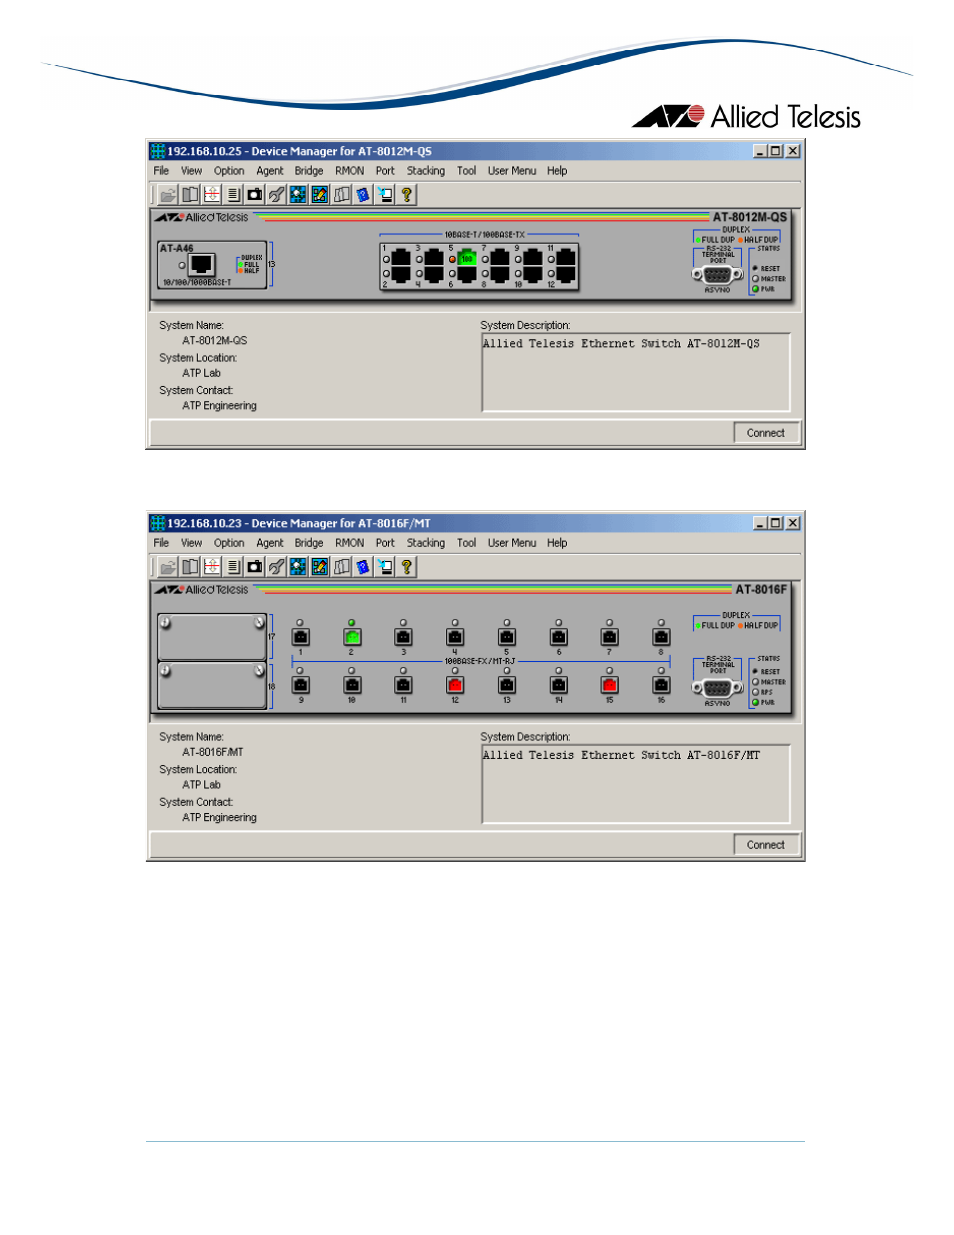The height and width of the screenshot is (1235, 954).
Task: Click wrench tool icon in AT-8012M-QS window
Action: [276, 195]
